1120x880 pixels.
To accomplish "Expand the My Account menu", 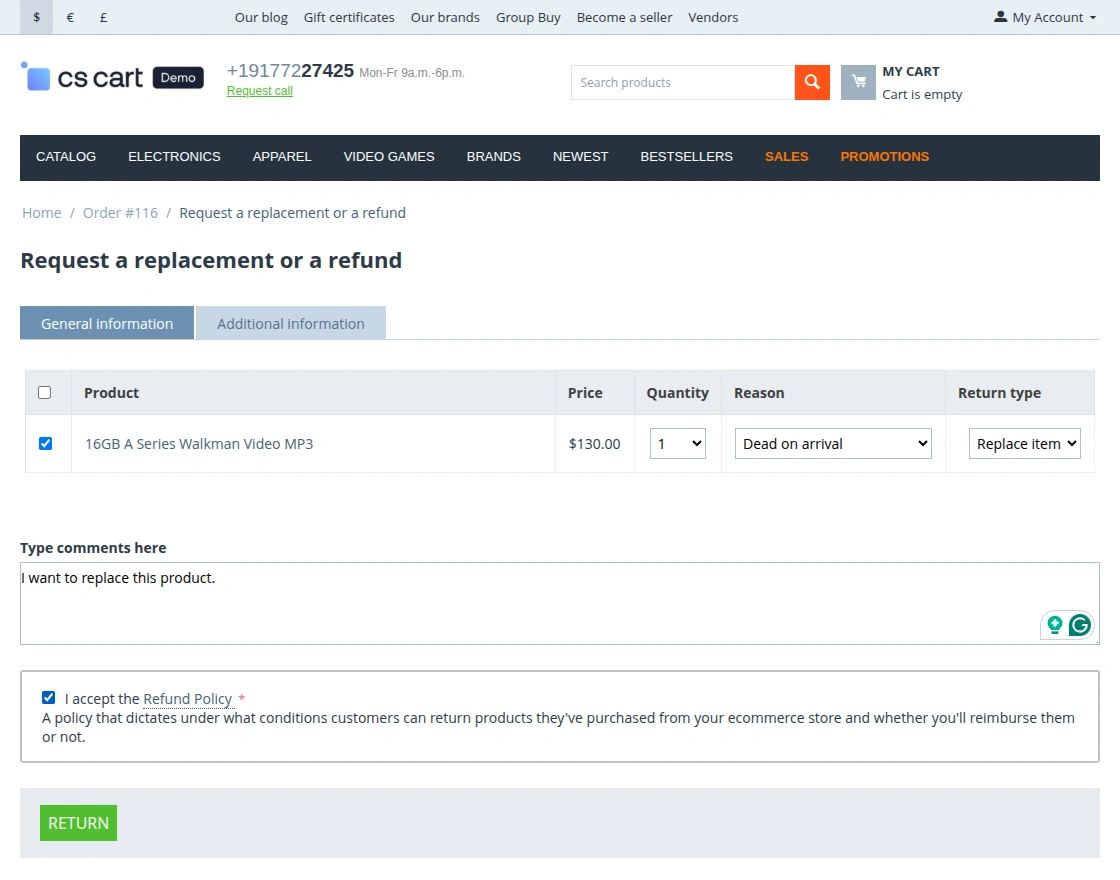I will (x=1045, y=17).
